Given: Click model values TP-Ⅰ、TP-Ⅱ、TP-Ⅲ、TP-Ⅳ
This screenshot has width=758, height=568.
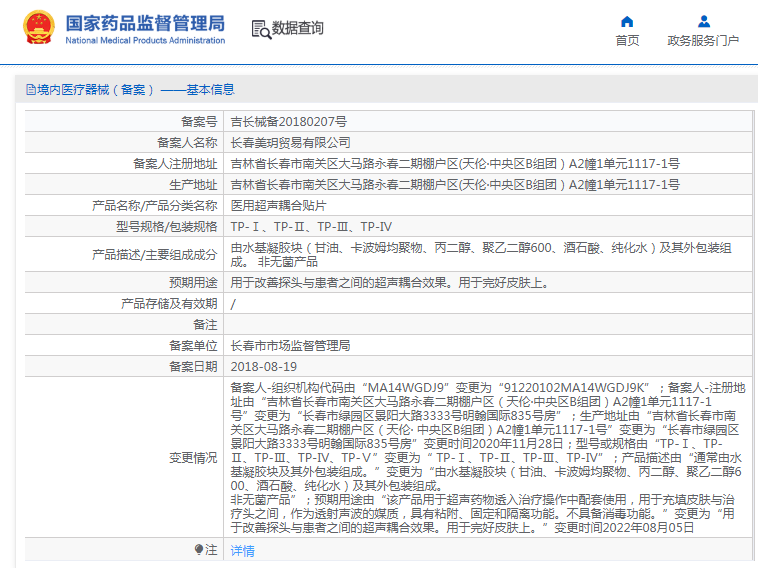Looking at the screenshot, I should pyautogui.click(x=311, y=227).
